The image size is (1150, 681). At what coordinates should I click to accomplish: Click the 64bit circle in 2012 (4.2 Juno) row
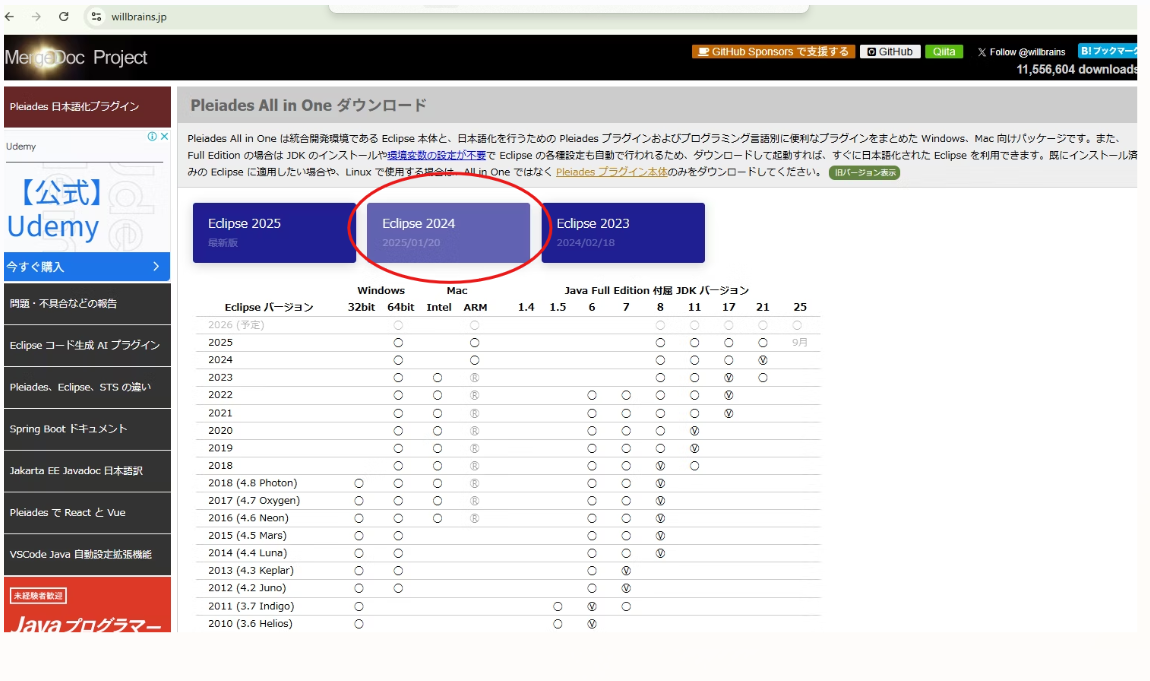[x=398, y=588]
